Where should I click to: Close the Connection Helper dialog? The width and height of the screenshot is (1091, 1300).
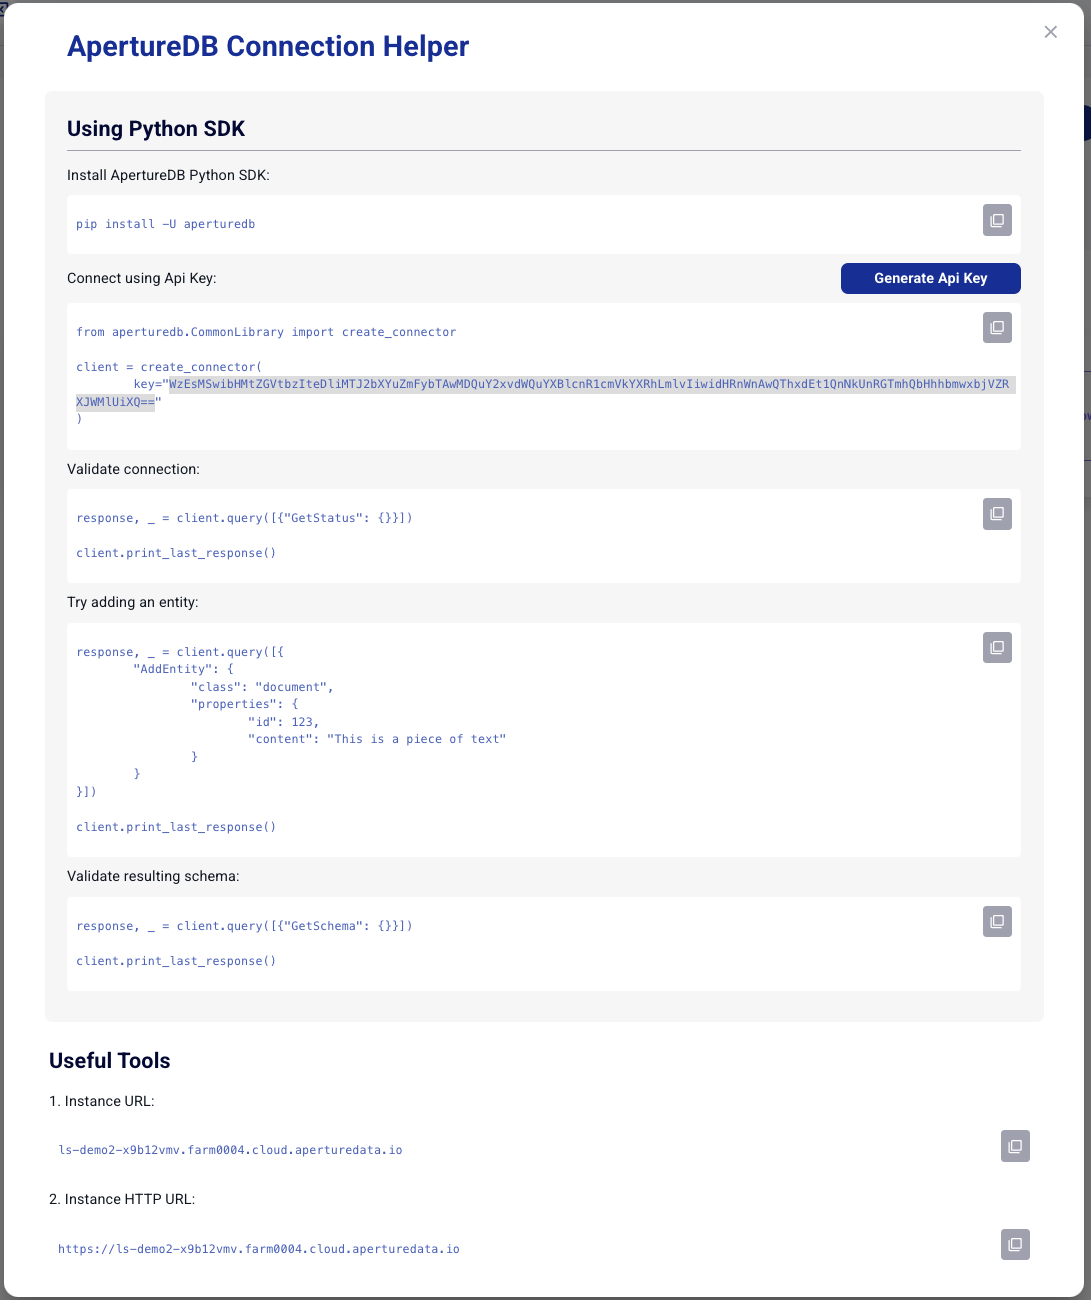(x=1050, y=32)
